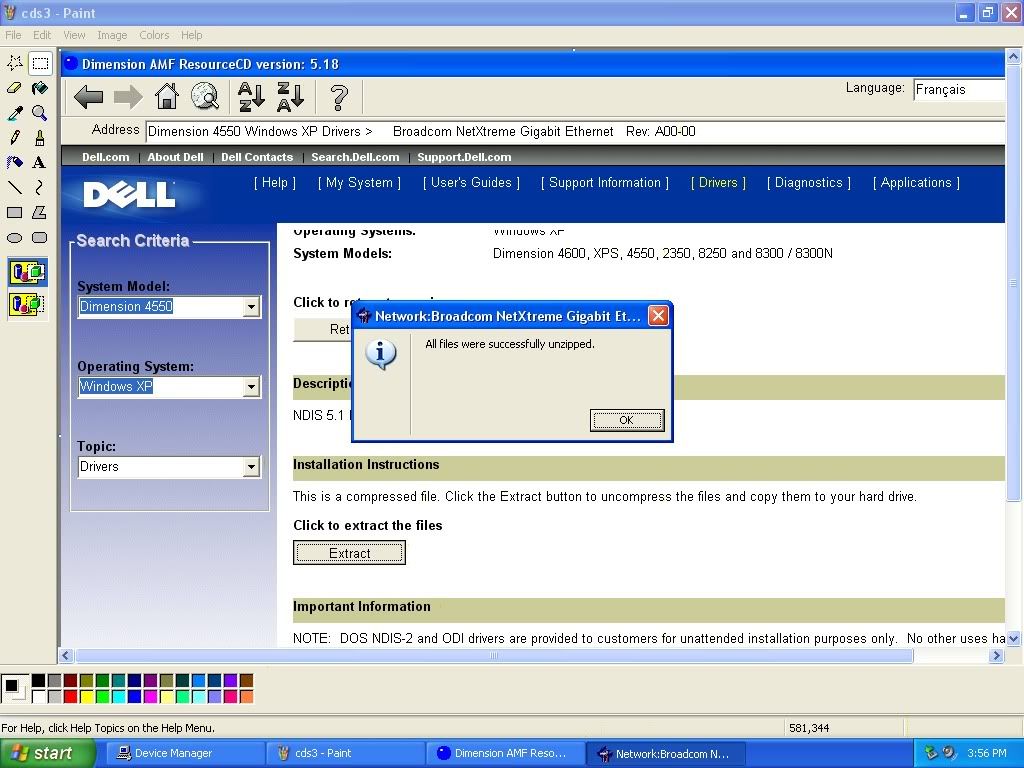This screenshot has width=1024, height=768.
Task: Choose the Brush tool
Action: (x=40, y=138)
